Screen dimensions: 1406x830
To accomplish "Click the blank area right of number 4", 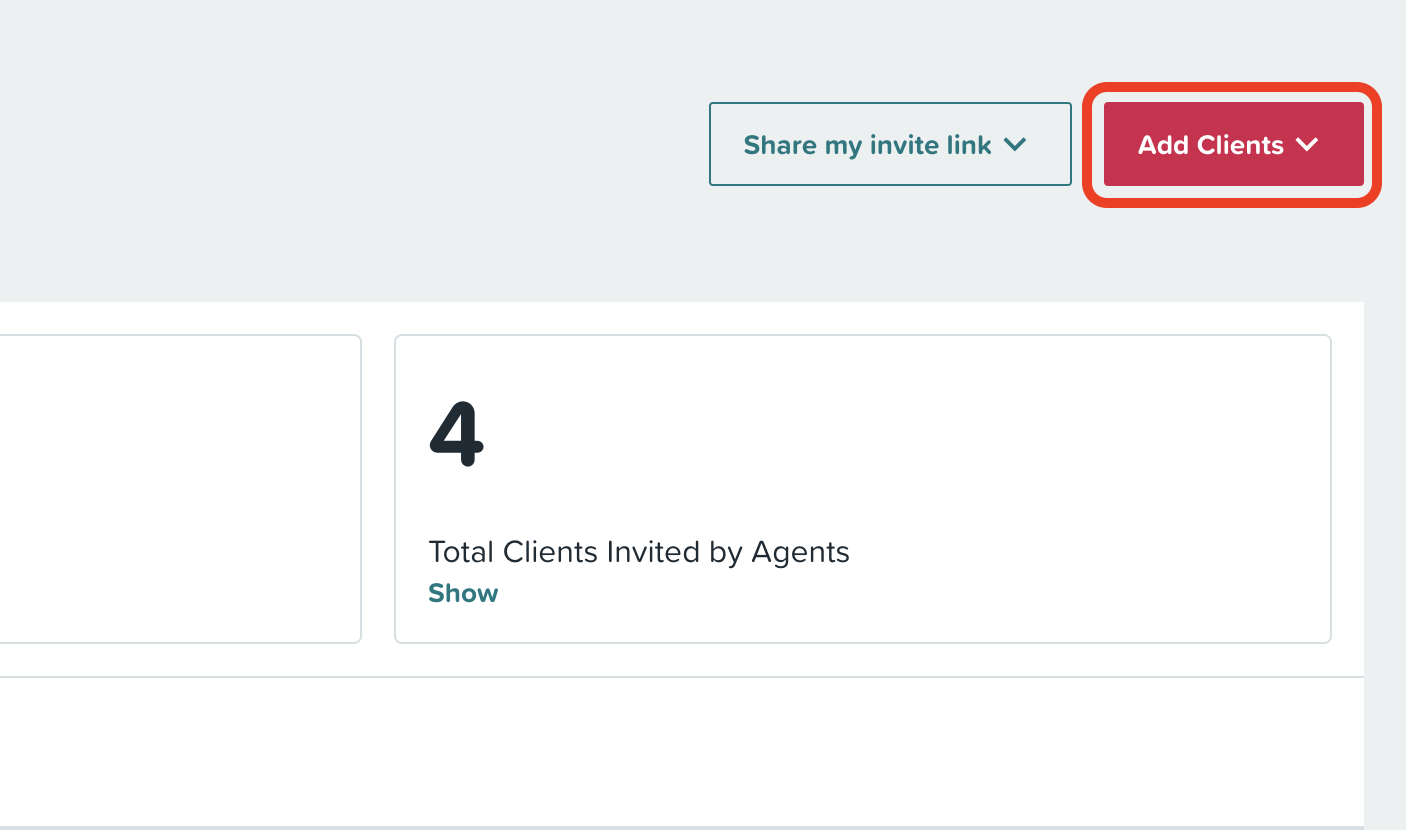I will [x=900, y=437].
